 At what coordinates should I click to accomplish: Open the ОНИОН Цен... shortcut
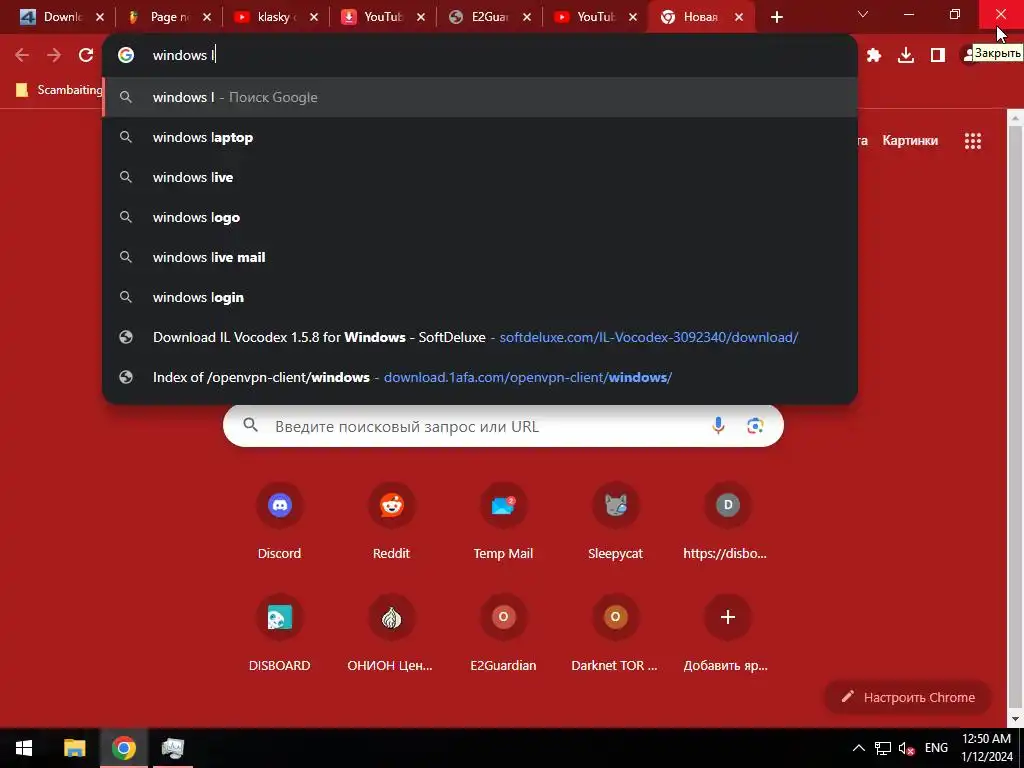pyautogui.click(x=391, y=635)
